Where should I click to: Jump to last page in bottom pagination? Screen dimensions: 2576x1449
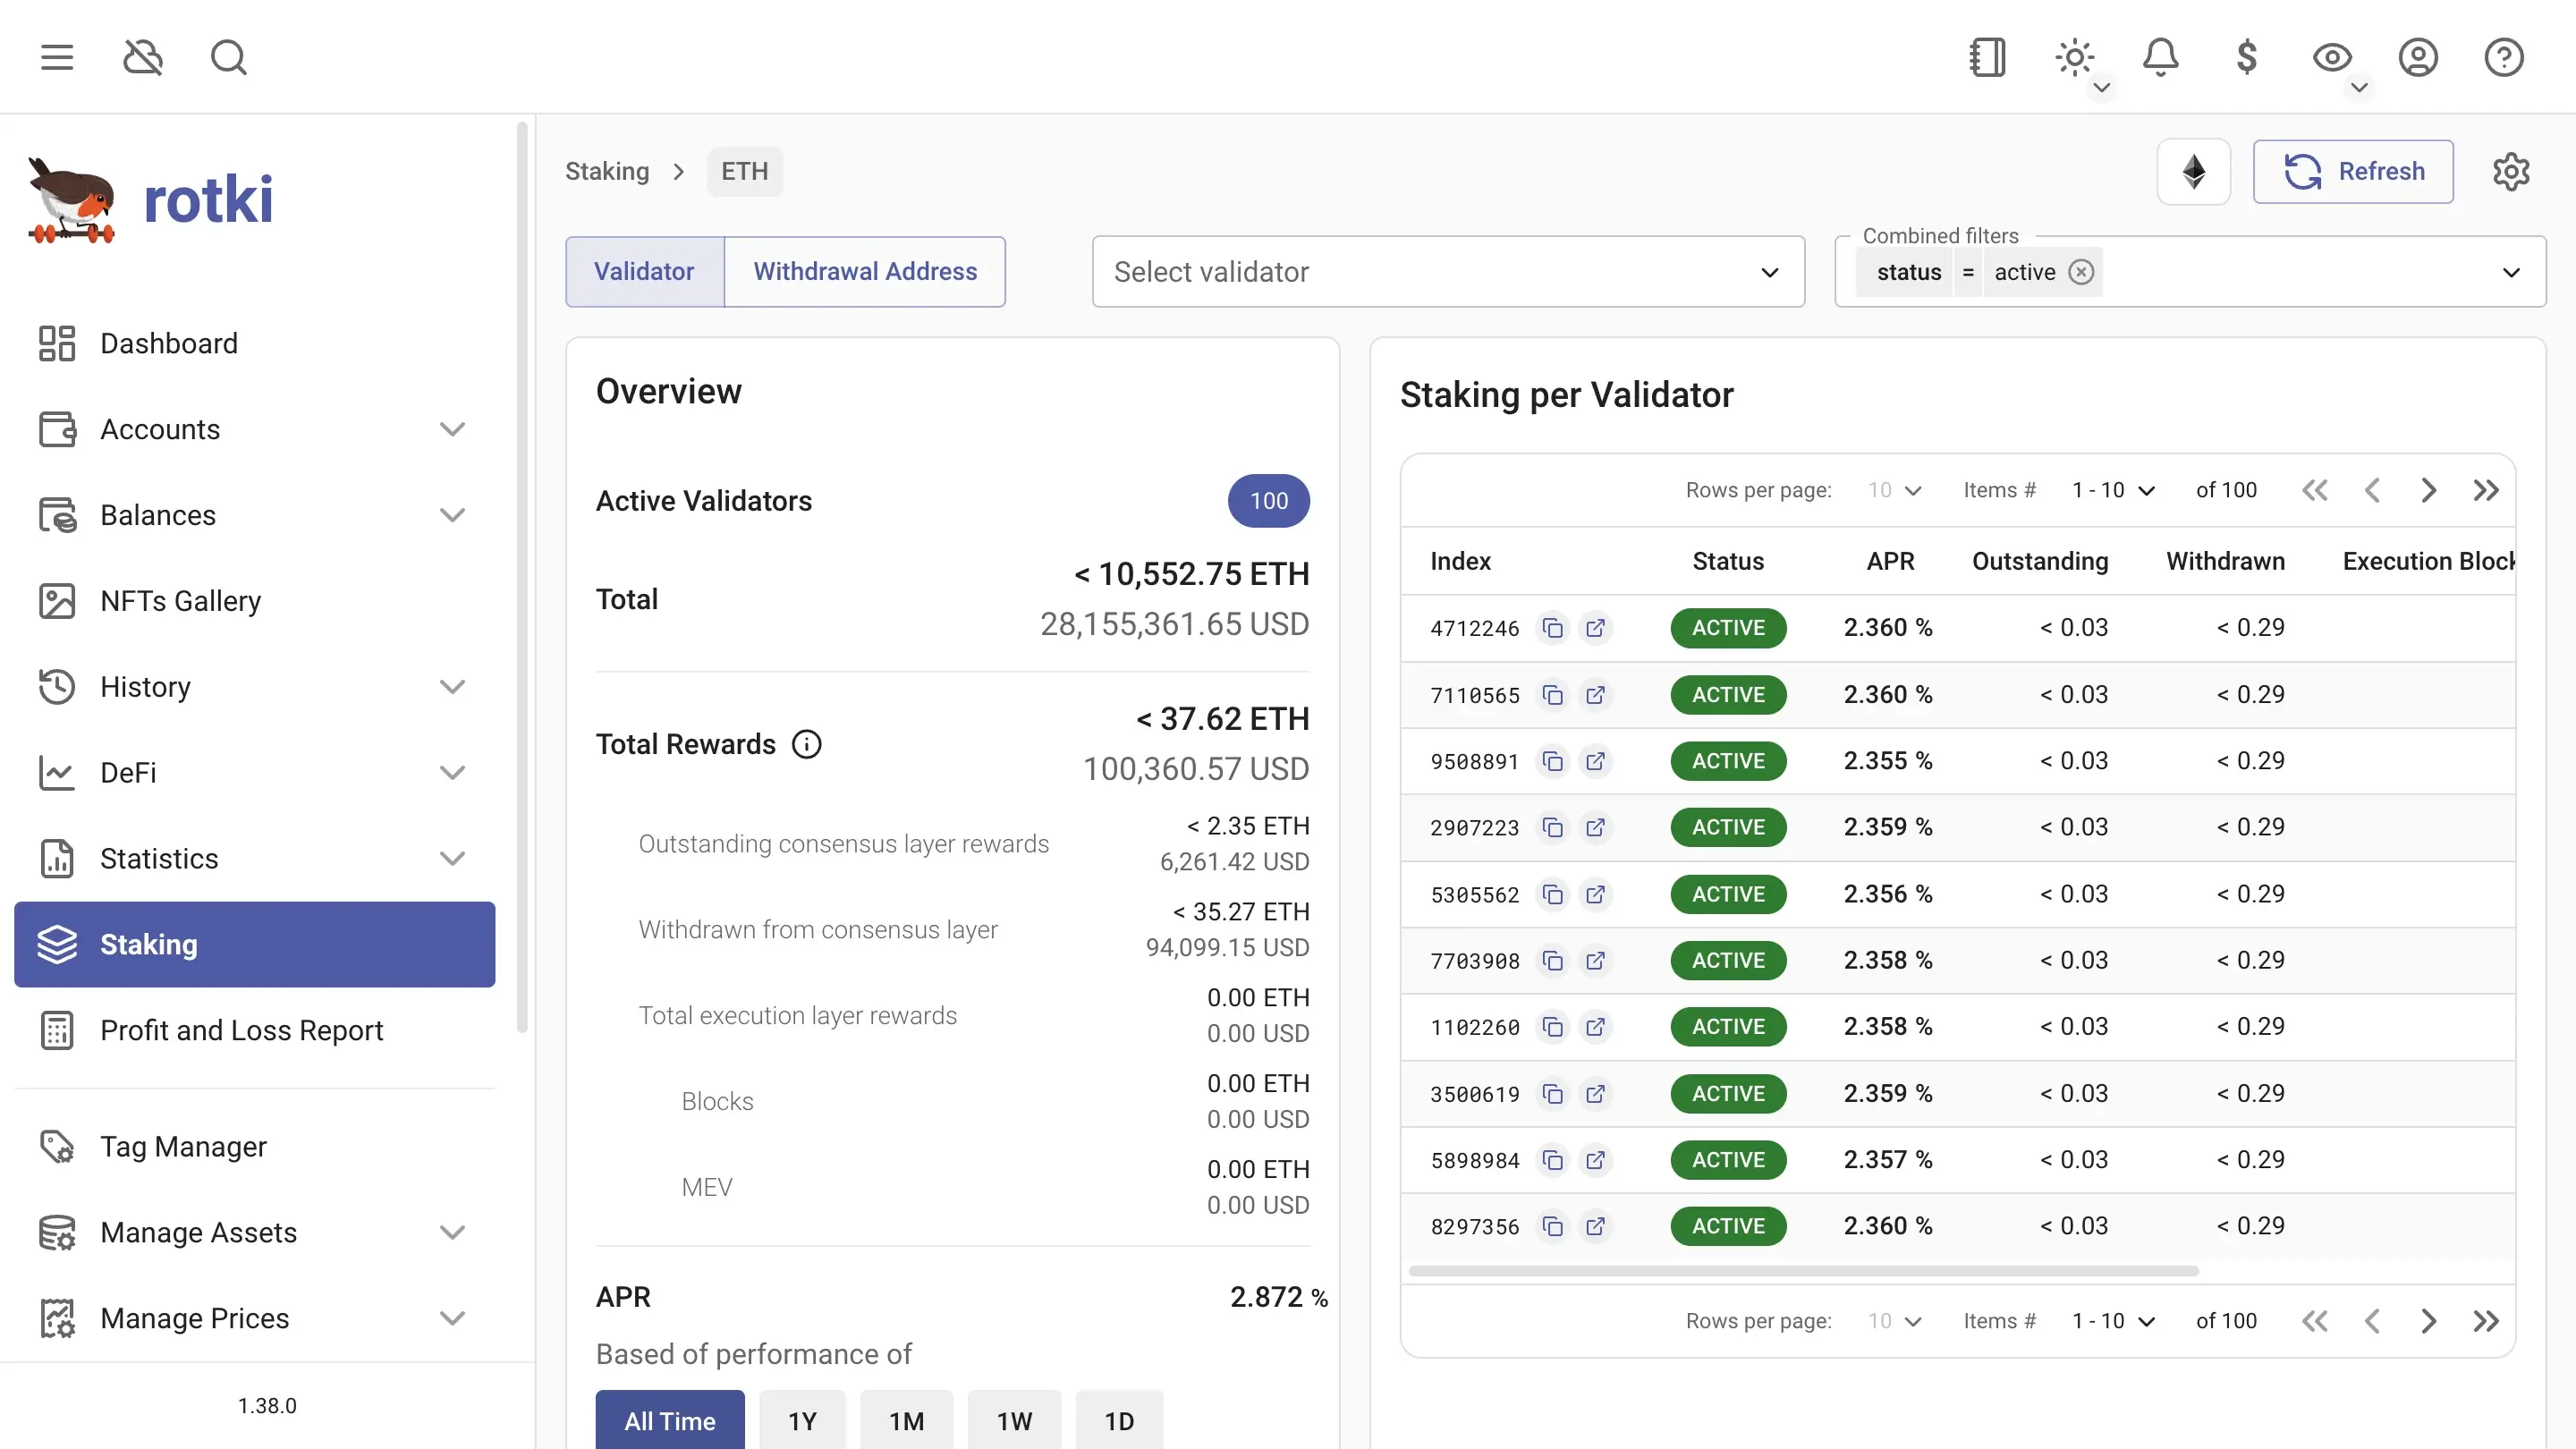2486,1321
